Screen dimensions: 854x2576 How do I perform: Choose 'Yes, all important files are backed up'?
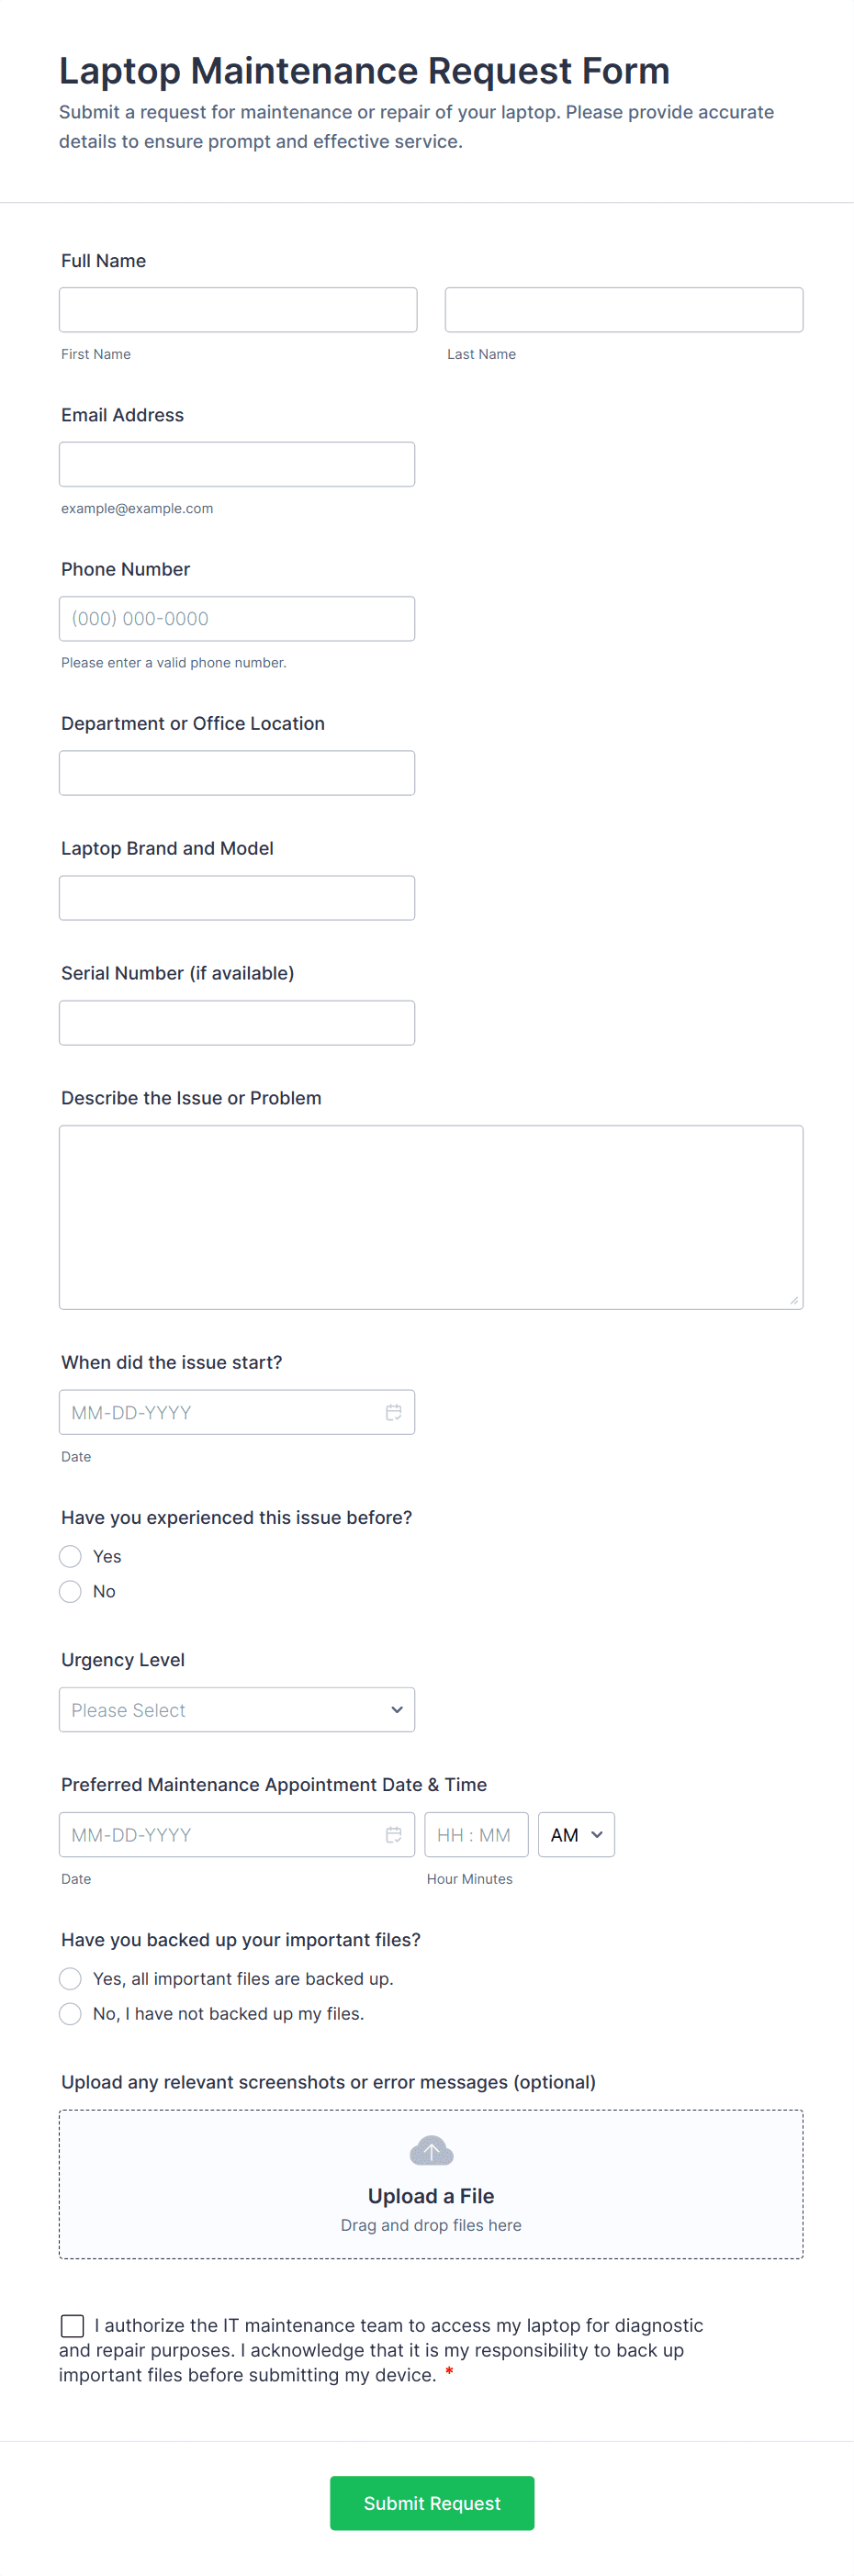(71, 1978)
